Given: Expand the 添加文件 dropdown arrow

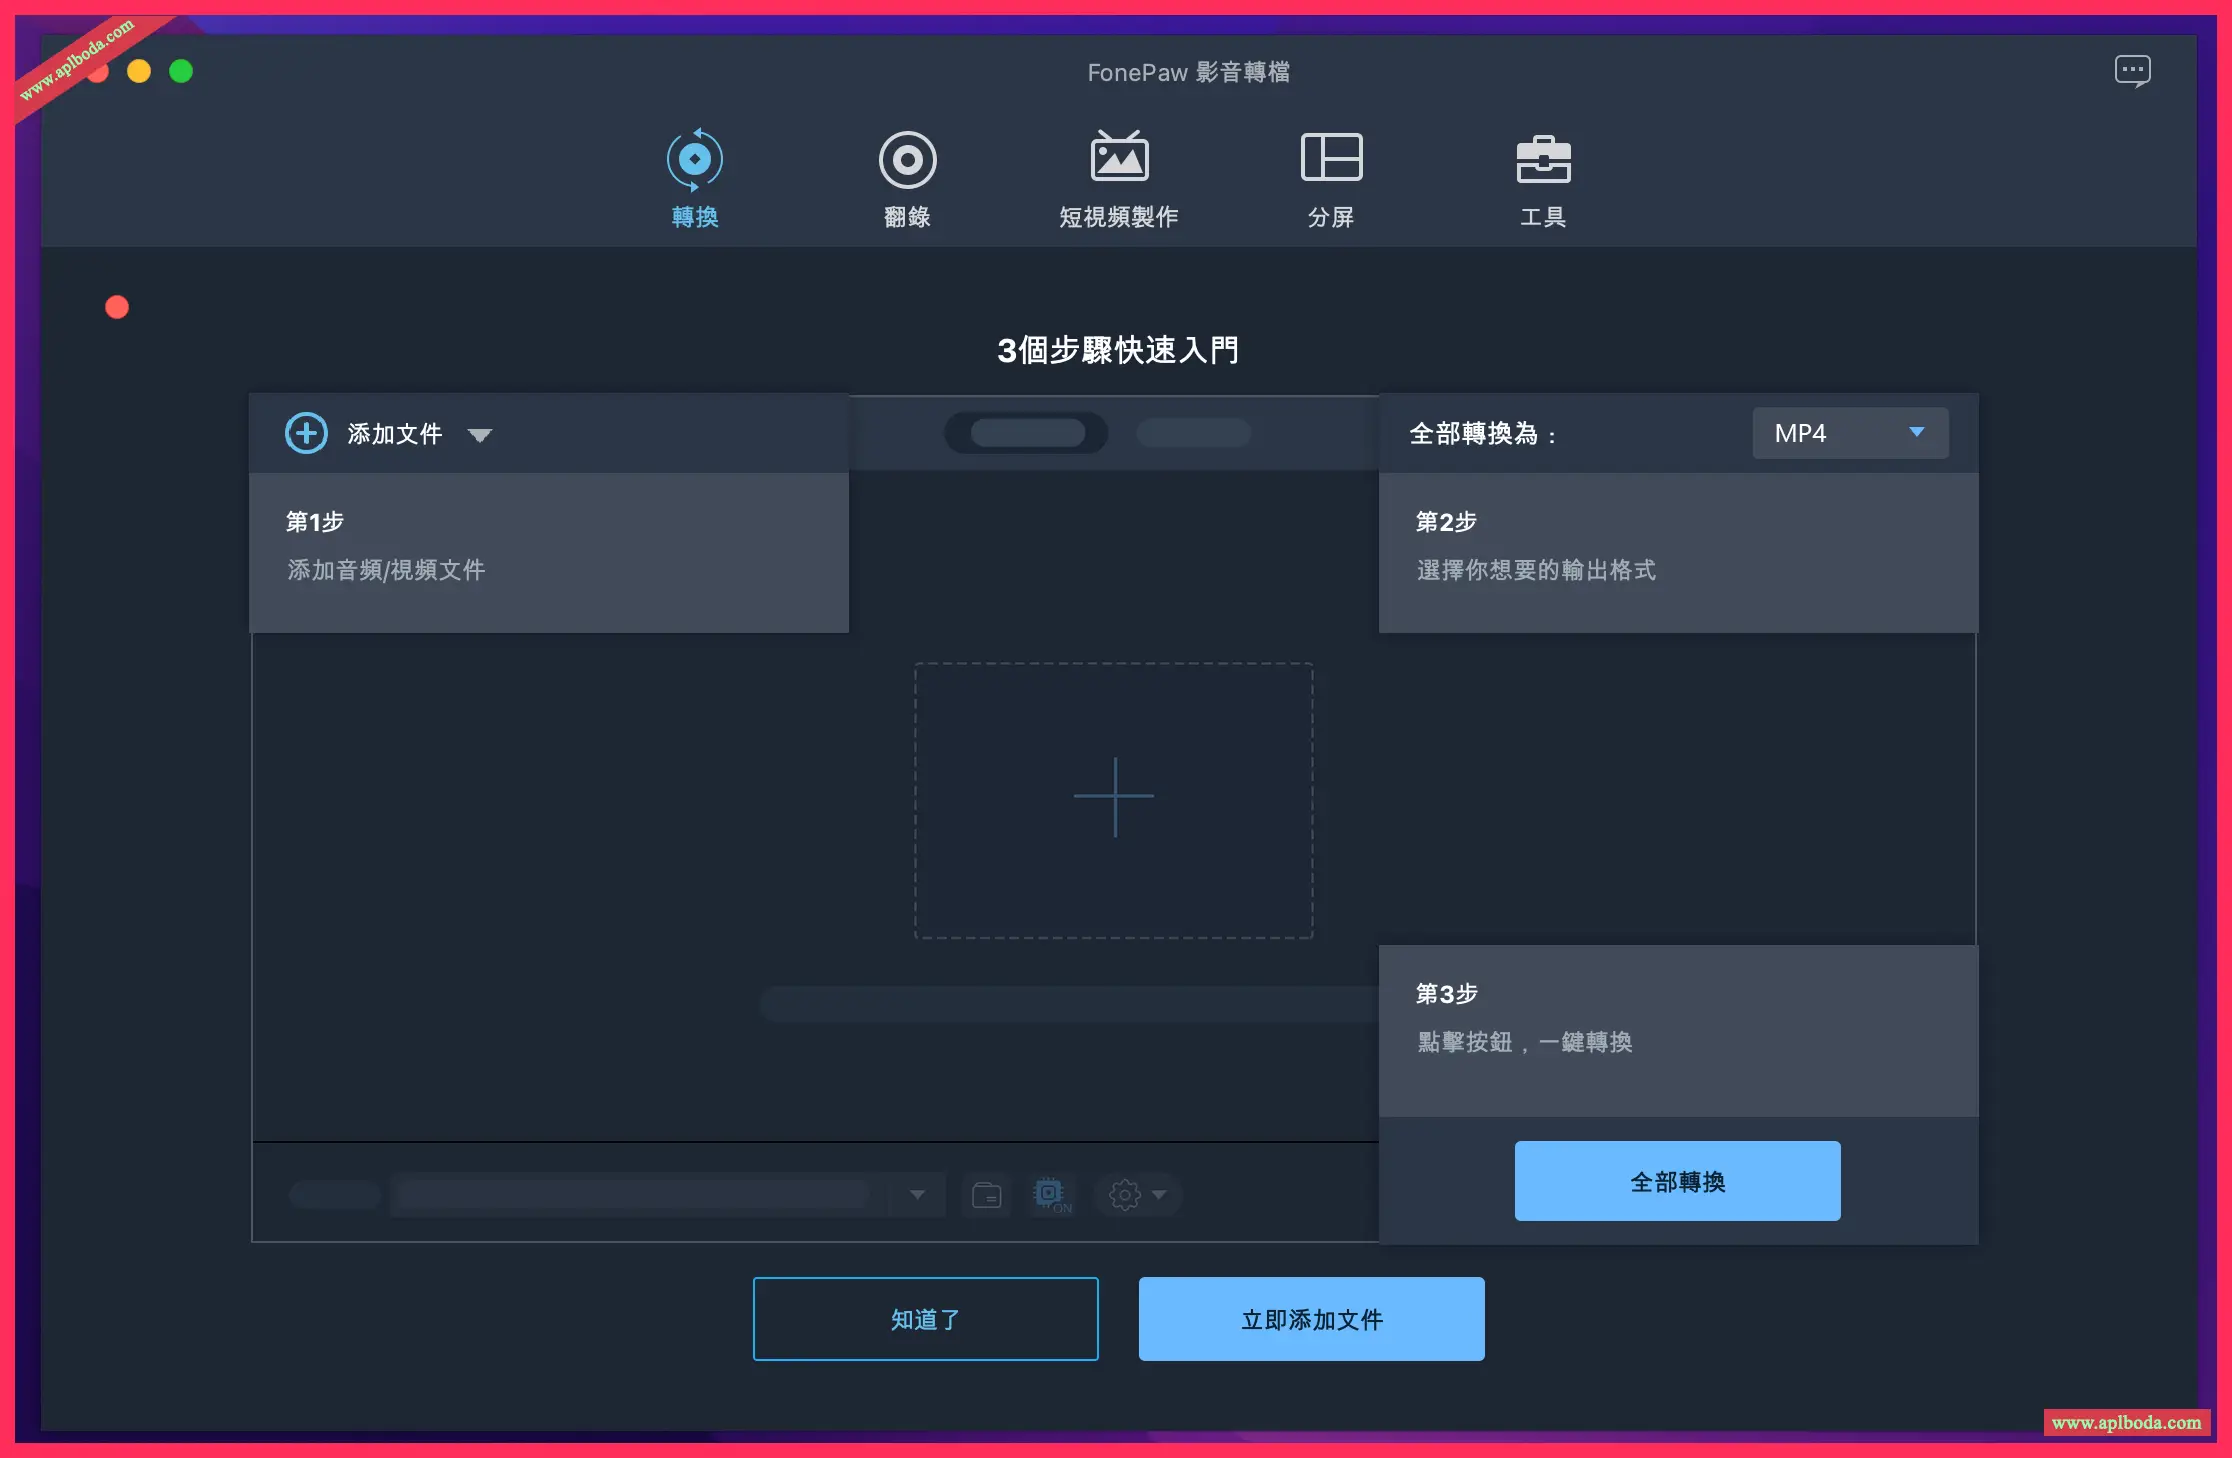Looking at the screenshot, I should (x=480, y=435).
